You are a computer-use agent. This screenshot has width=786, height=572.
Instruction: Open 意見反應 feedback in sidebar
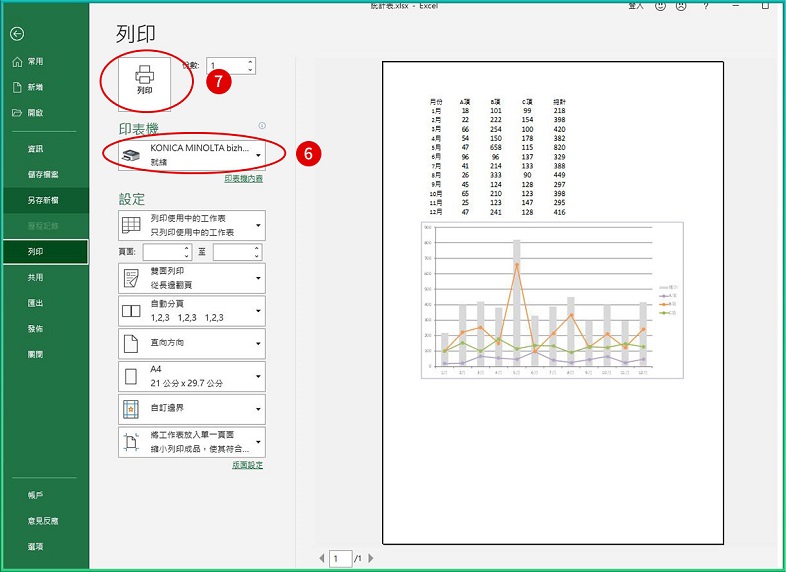(45, 521)
